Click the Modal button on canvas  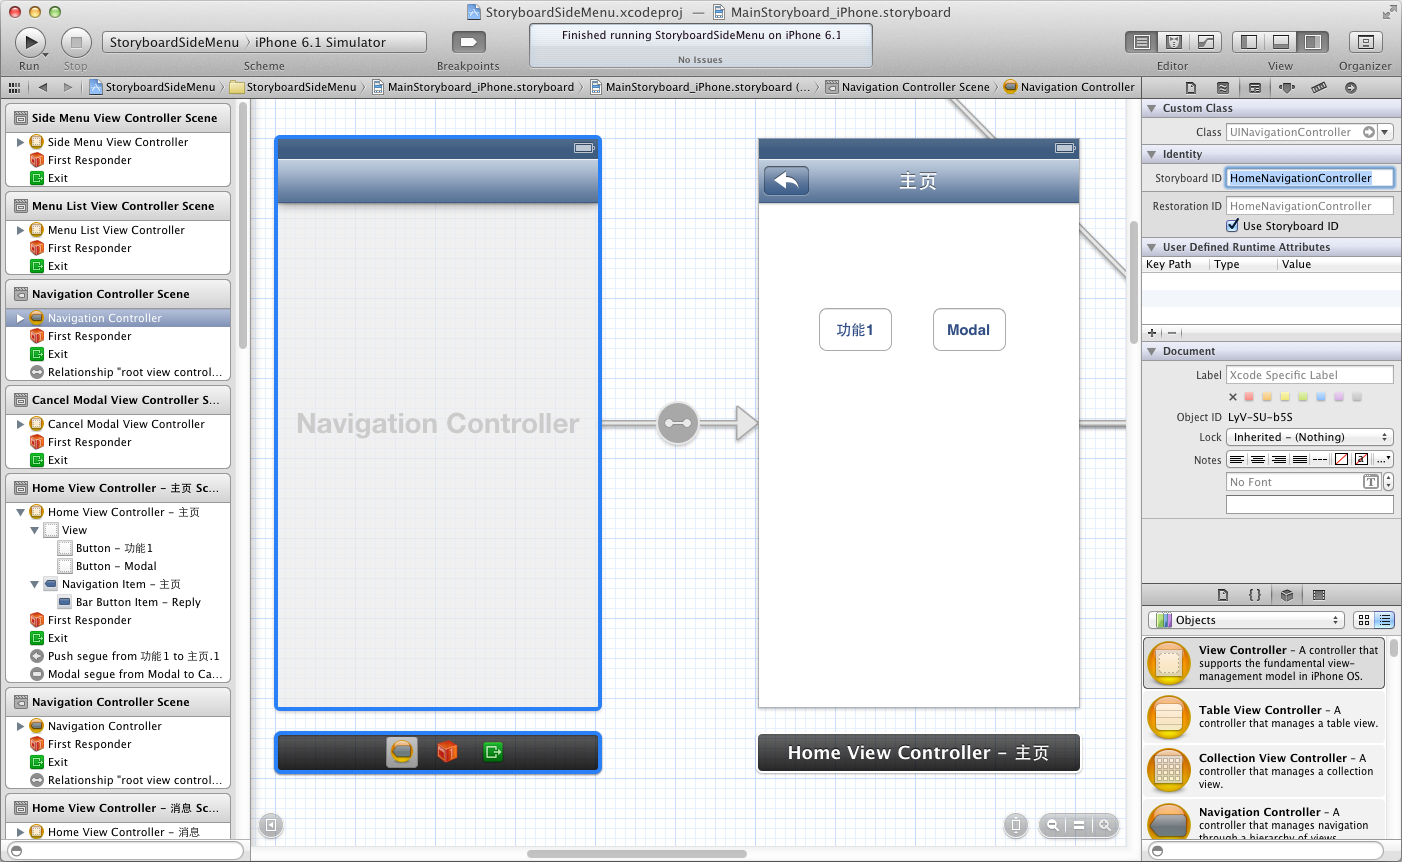click(969, 330)
